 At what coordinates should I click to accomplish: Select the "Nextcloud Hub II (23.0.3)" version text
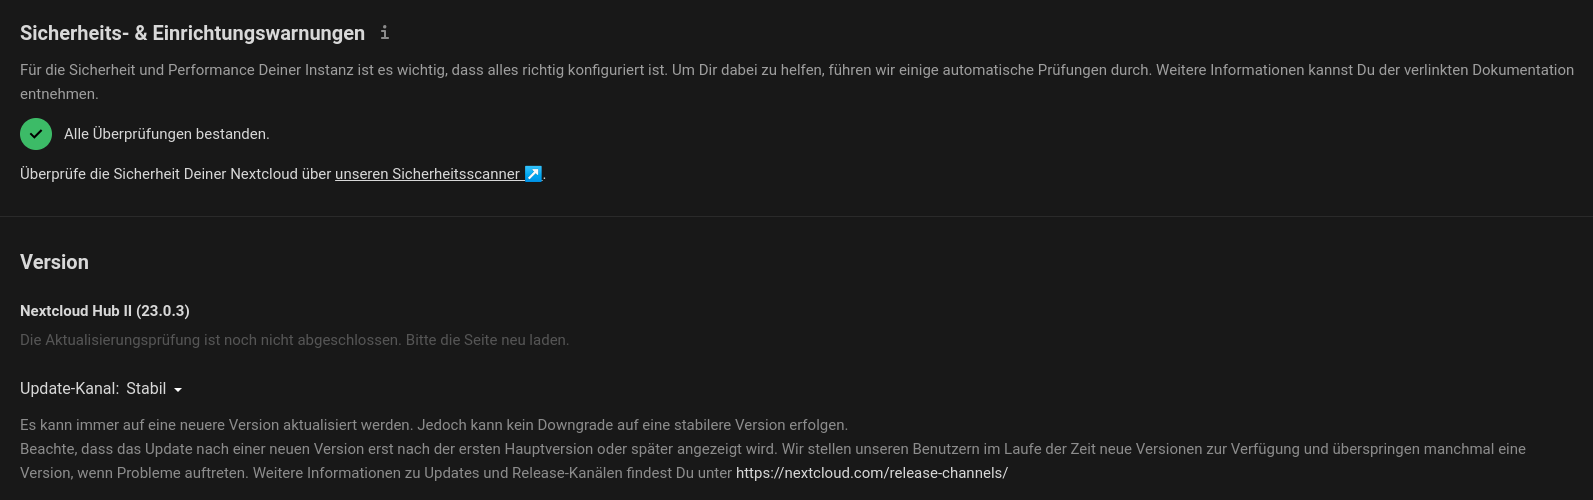click(x=104, y=311)
